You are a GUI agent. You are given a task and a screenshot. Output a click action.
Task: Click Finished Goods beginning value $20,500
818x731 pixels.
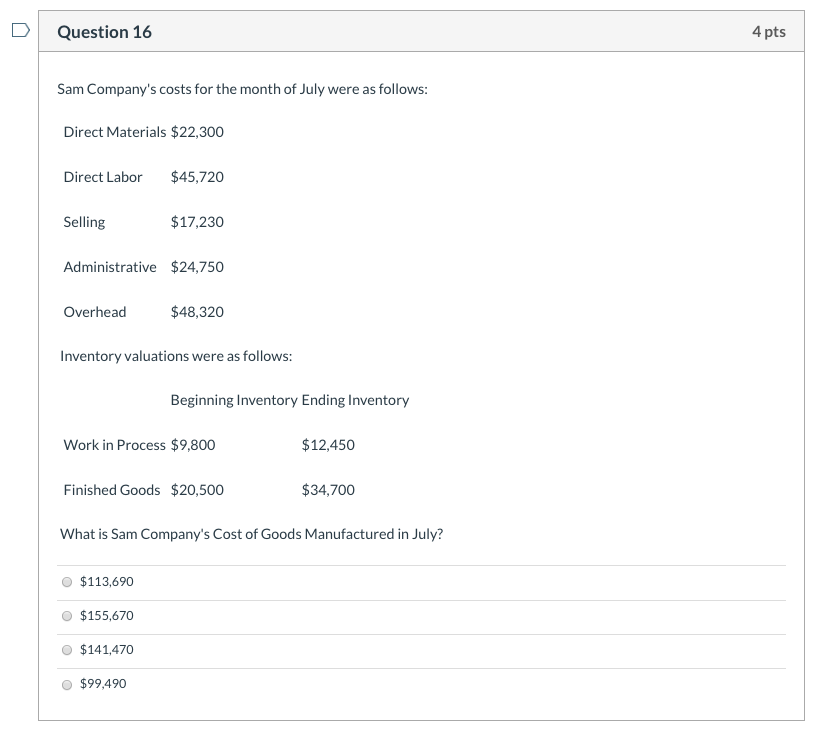tap(197, 490)
